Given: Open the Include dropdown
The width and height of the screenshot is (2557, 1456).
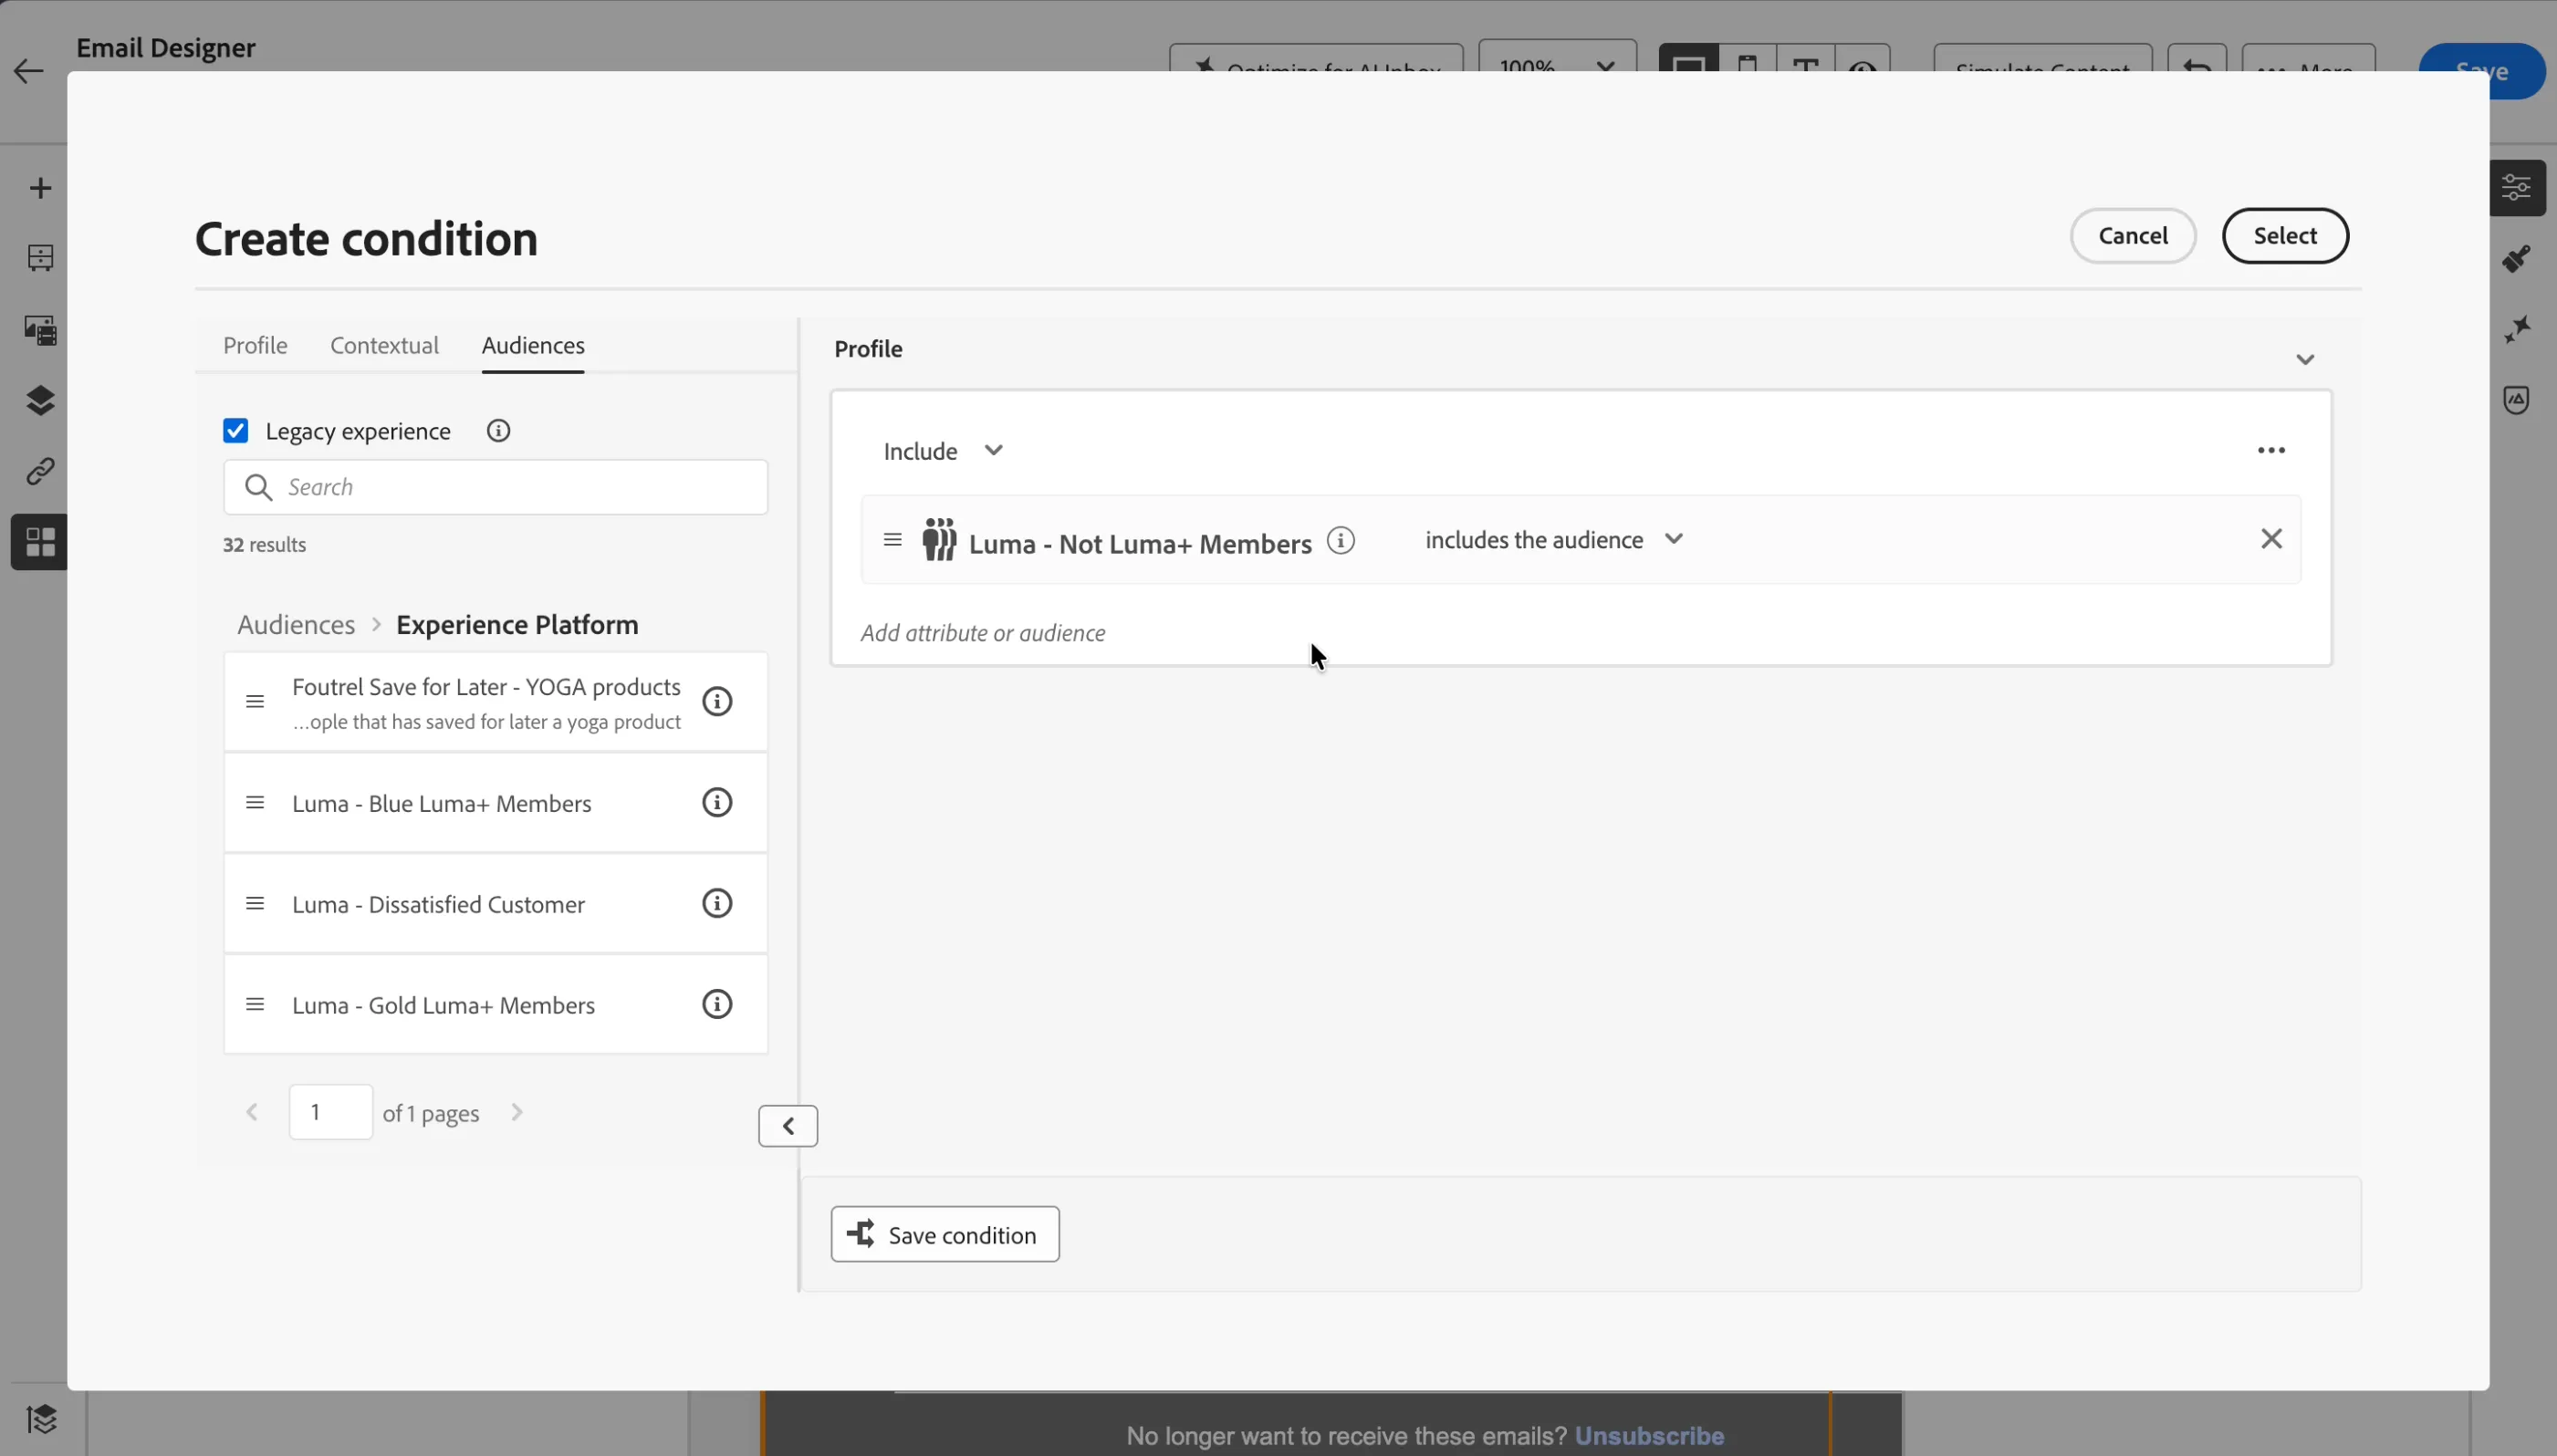Looking at the screenshot, I should coord(943,451).
